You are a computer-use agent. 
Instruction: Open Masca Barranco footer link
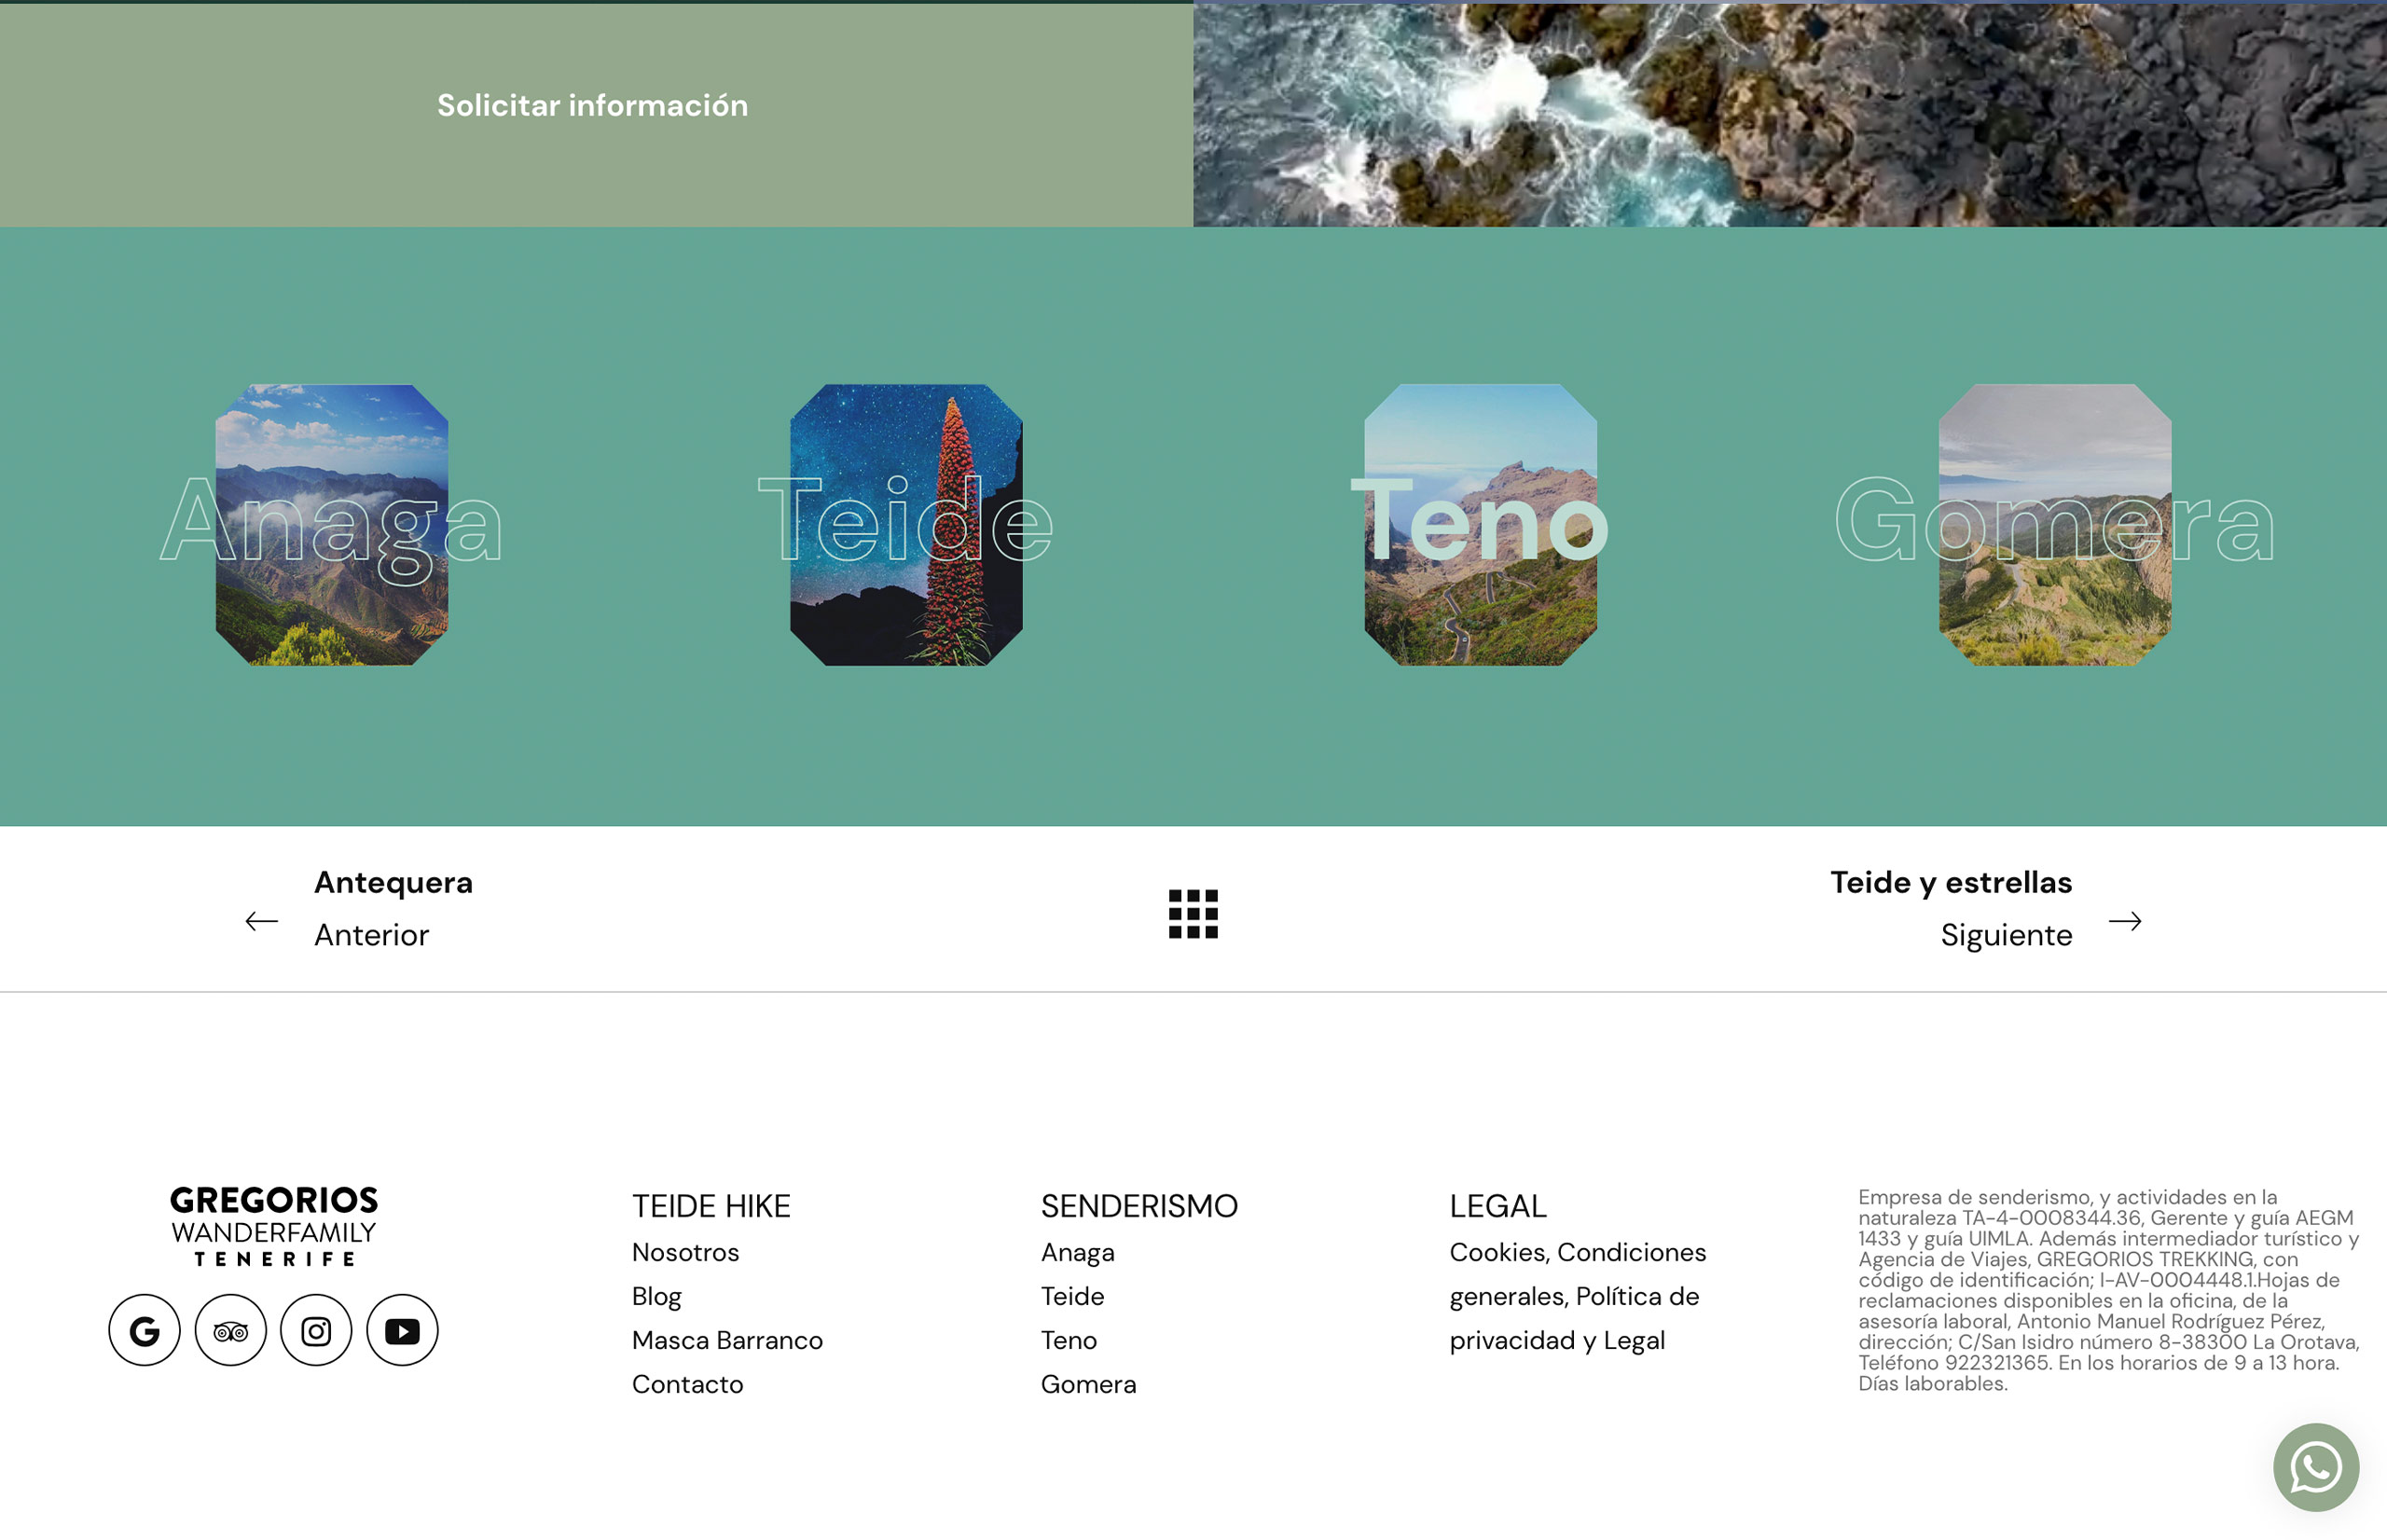click(727, 1340)
